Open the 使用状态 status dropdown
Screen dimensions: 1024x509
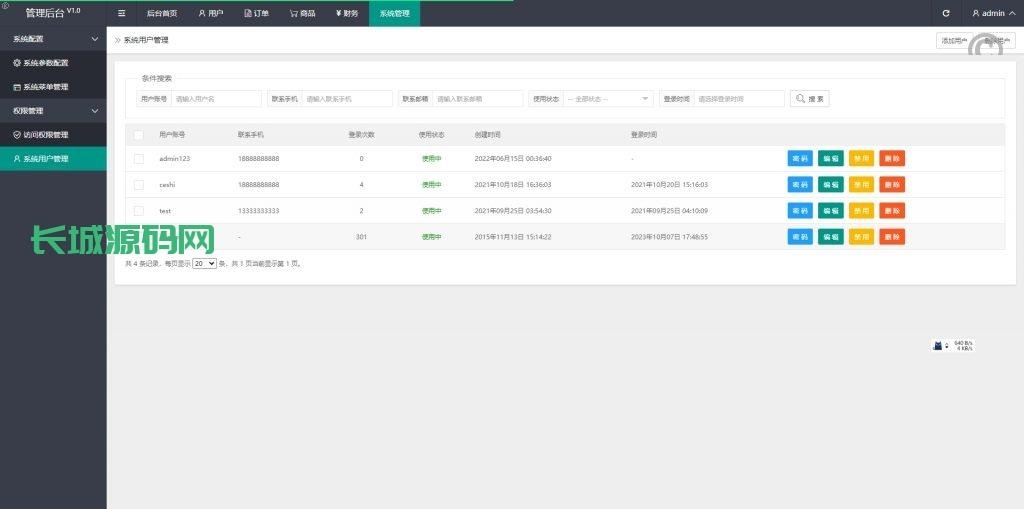point(608,99)
